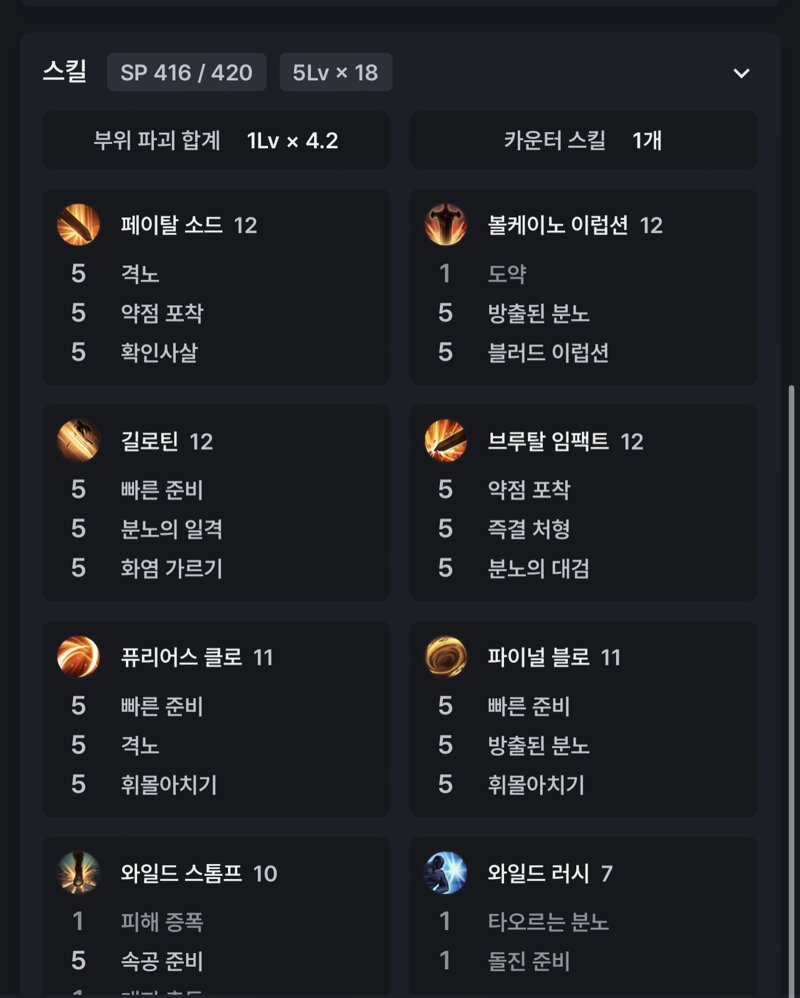Click the 와일드 스톰프 skill icon
The height and width of the screenshot is (998, 800).
point(78,873)
